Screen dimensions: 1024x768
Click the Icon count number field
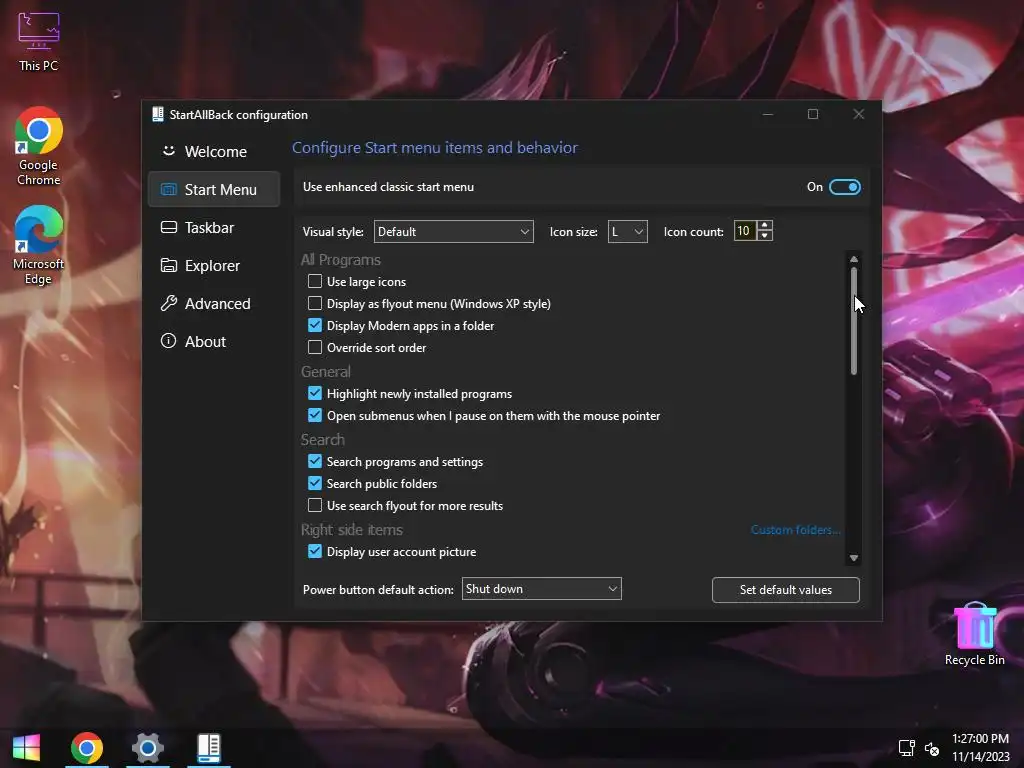pos(745,231)
